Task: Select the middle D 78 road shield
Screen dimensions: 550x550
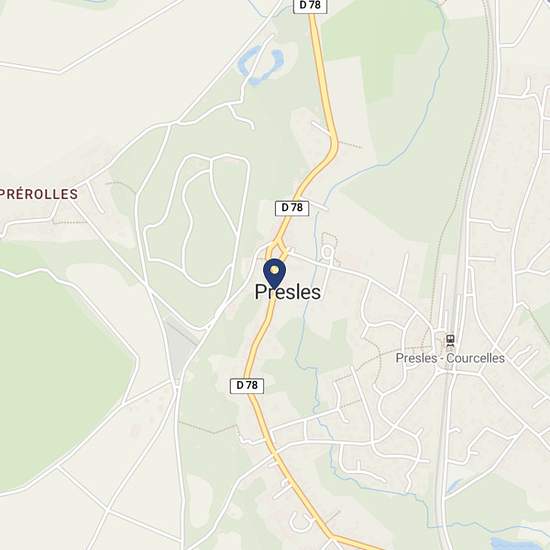Action: pos(292,208)
